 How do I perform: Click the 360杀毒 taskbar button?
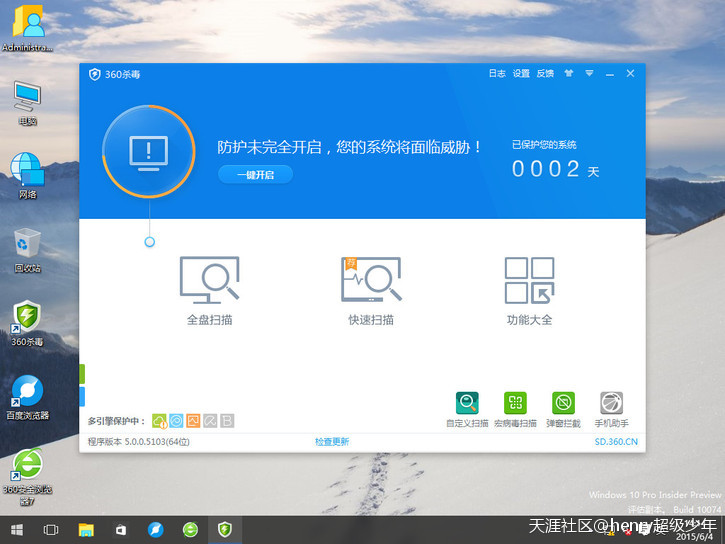225,530
